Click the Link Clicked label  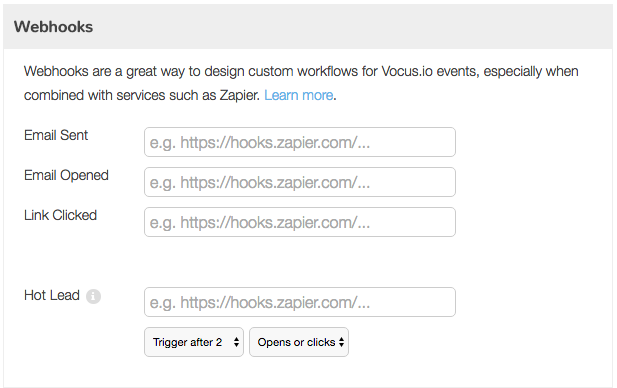[60, 215]
